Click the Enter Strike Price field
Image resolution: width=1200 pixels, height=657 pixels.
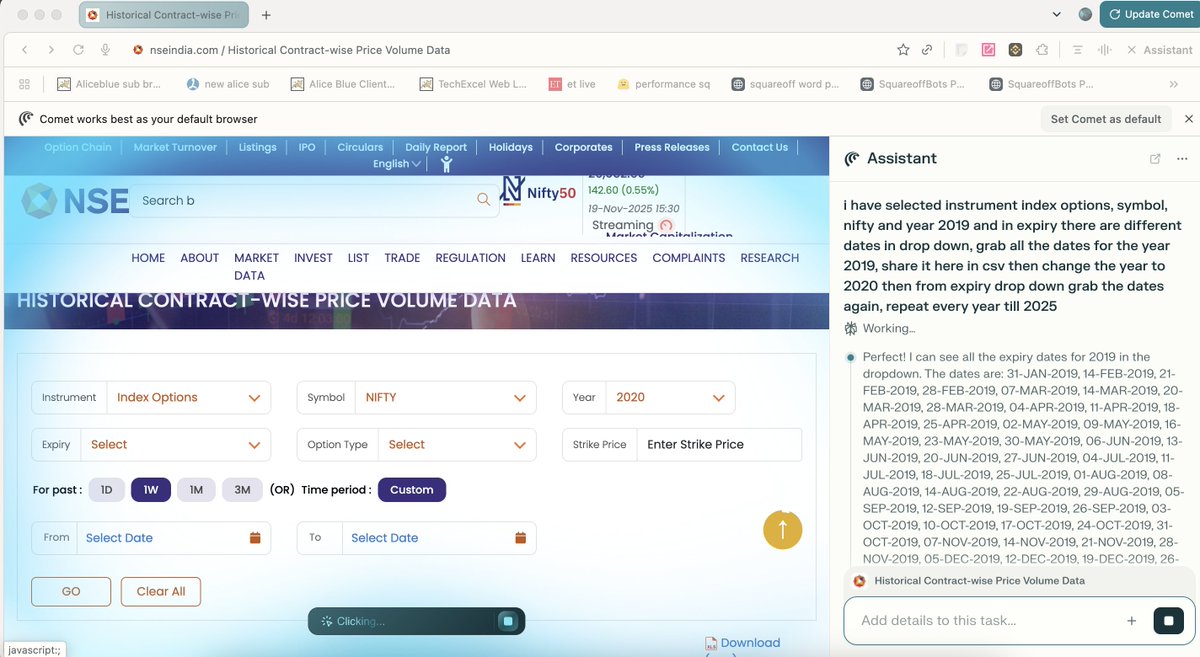coord(719,445)
